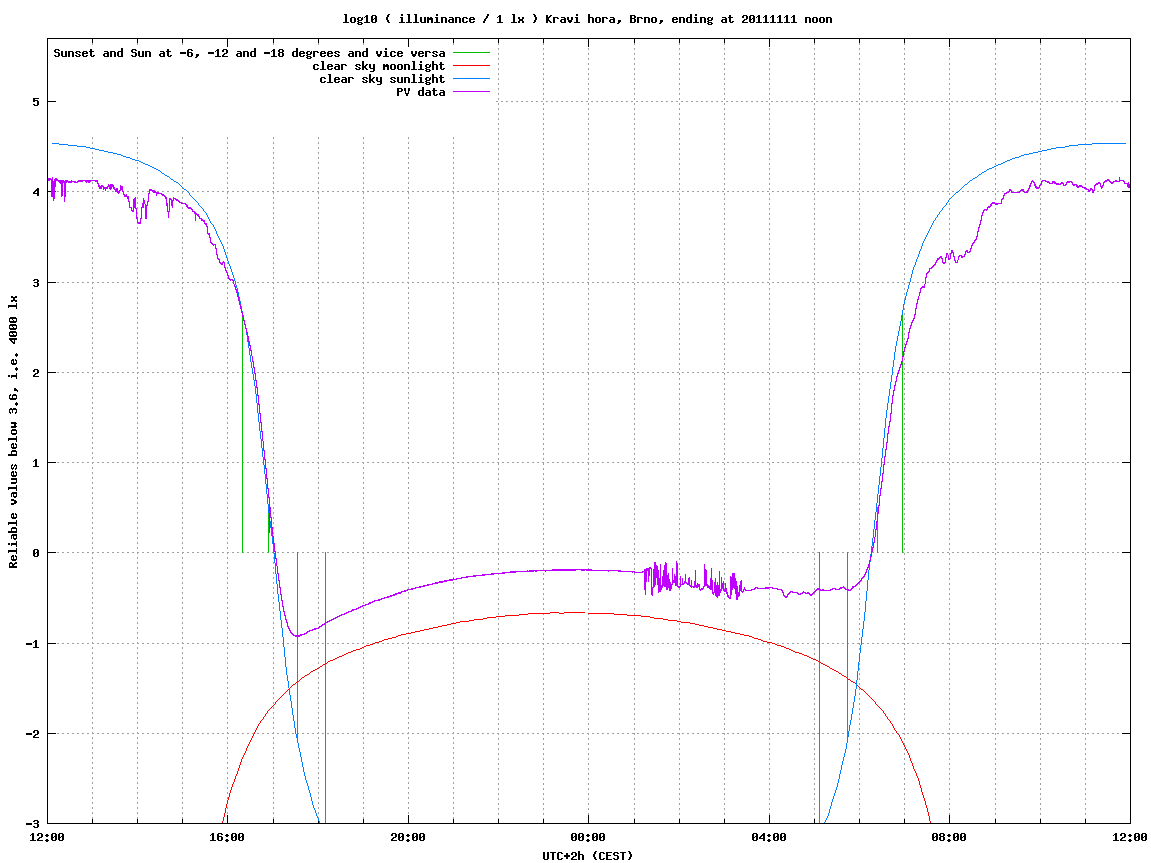This screenshot has width=1151, height=863.
Task: Click the 'PV data' legend label
Action: coord(421,92)
